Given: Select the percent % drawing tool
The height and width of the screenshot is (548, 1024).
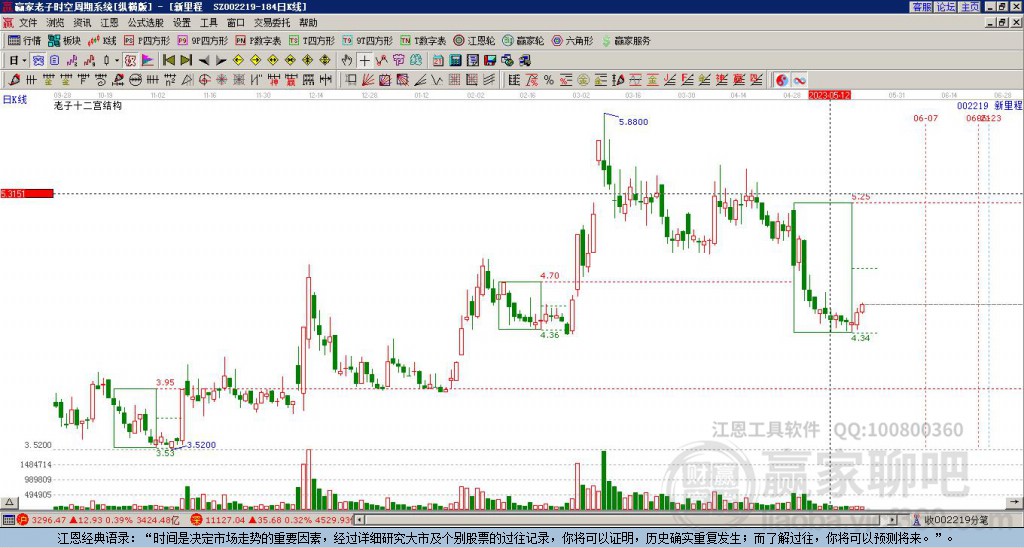Looking at the screenshot, I should click(549, 80).
